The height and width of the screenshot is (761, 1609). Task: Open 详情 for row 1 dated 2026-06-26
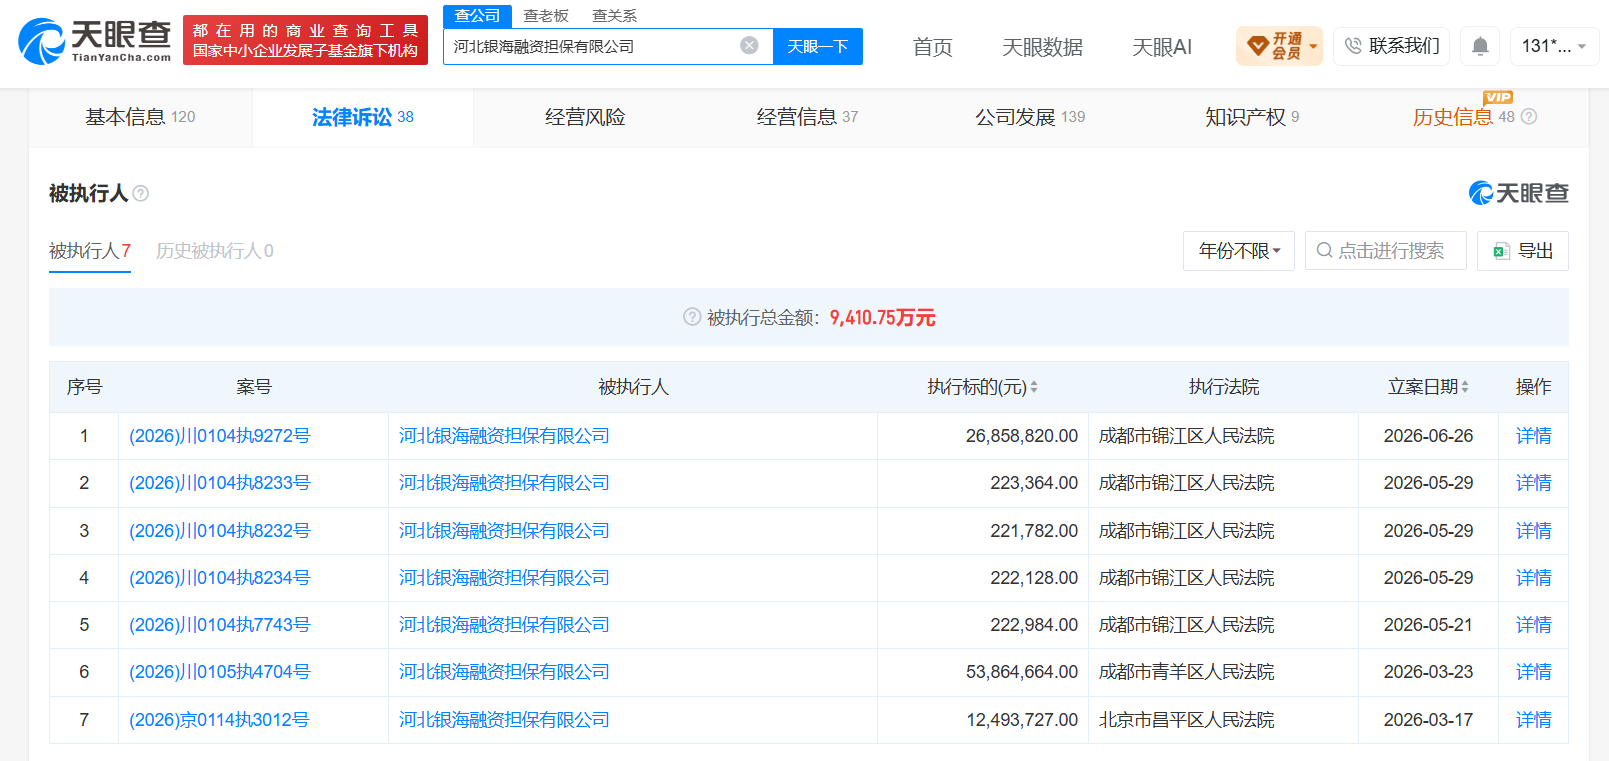[x=1533, y=436]
